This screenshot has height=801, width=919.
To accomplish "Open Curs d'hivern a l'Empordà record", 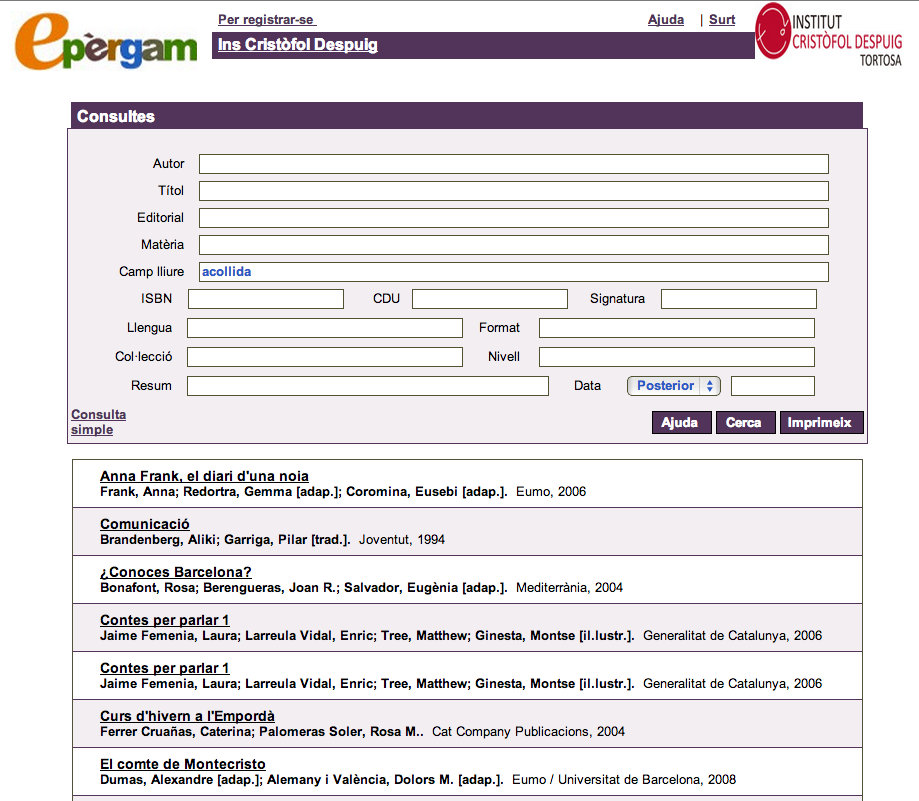I will (187, 716).
